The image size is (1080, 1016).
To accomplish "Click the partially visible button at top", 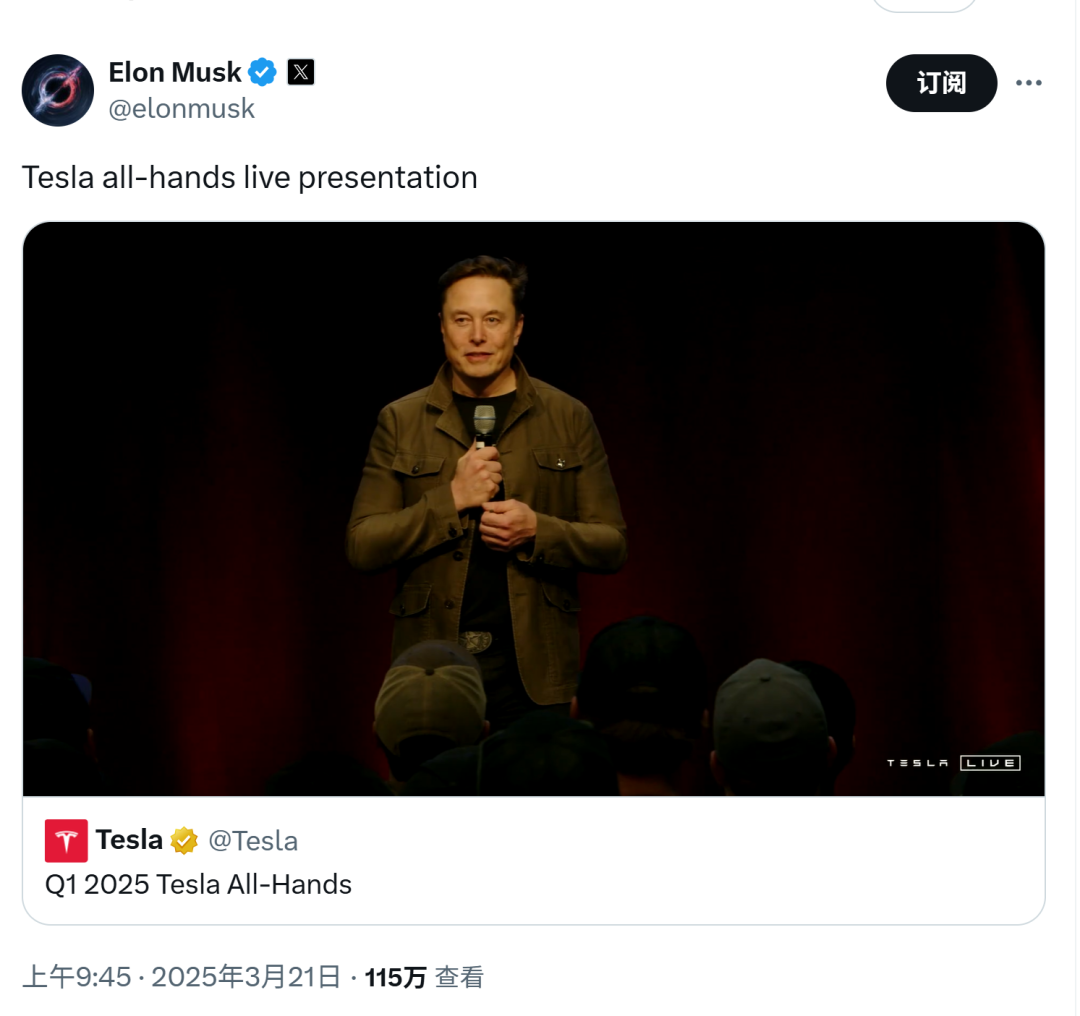I will [924, 6].
